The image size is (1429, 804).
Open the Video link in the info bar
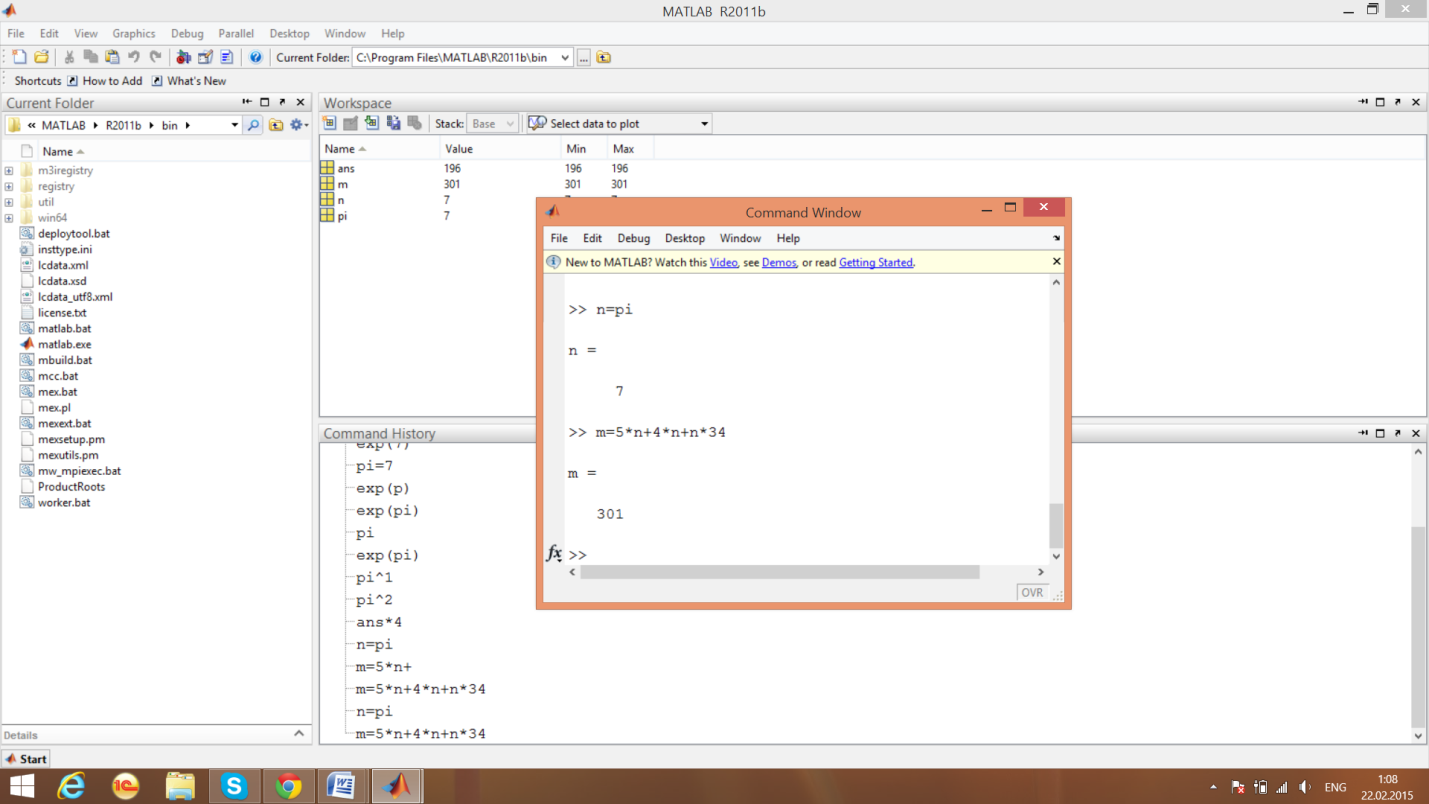(723, 262)
